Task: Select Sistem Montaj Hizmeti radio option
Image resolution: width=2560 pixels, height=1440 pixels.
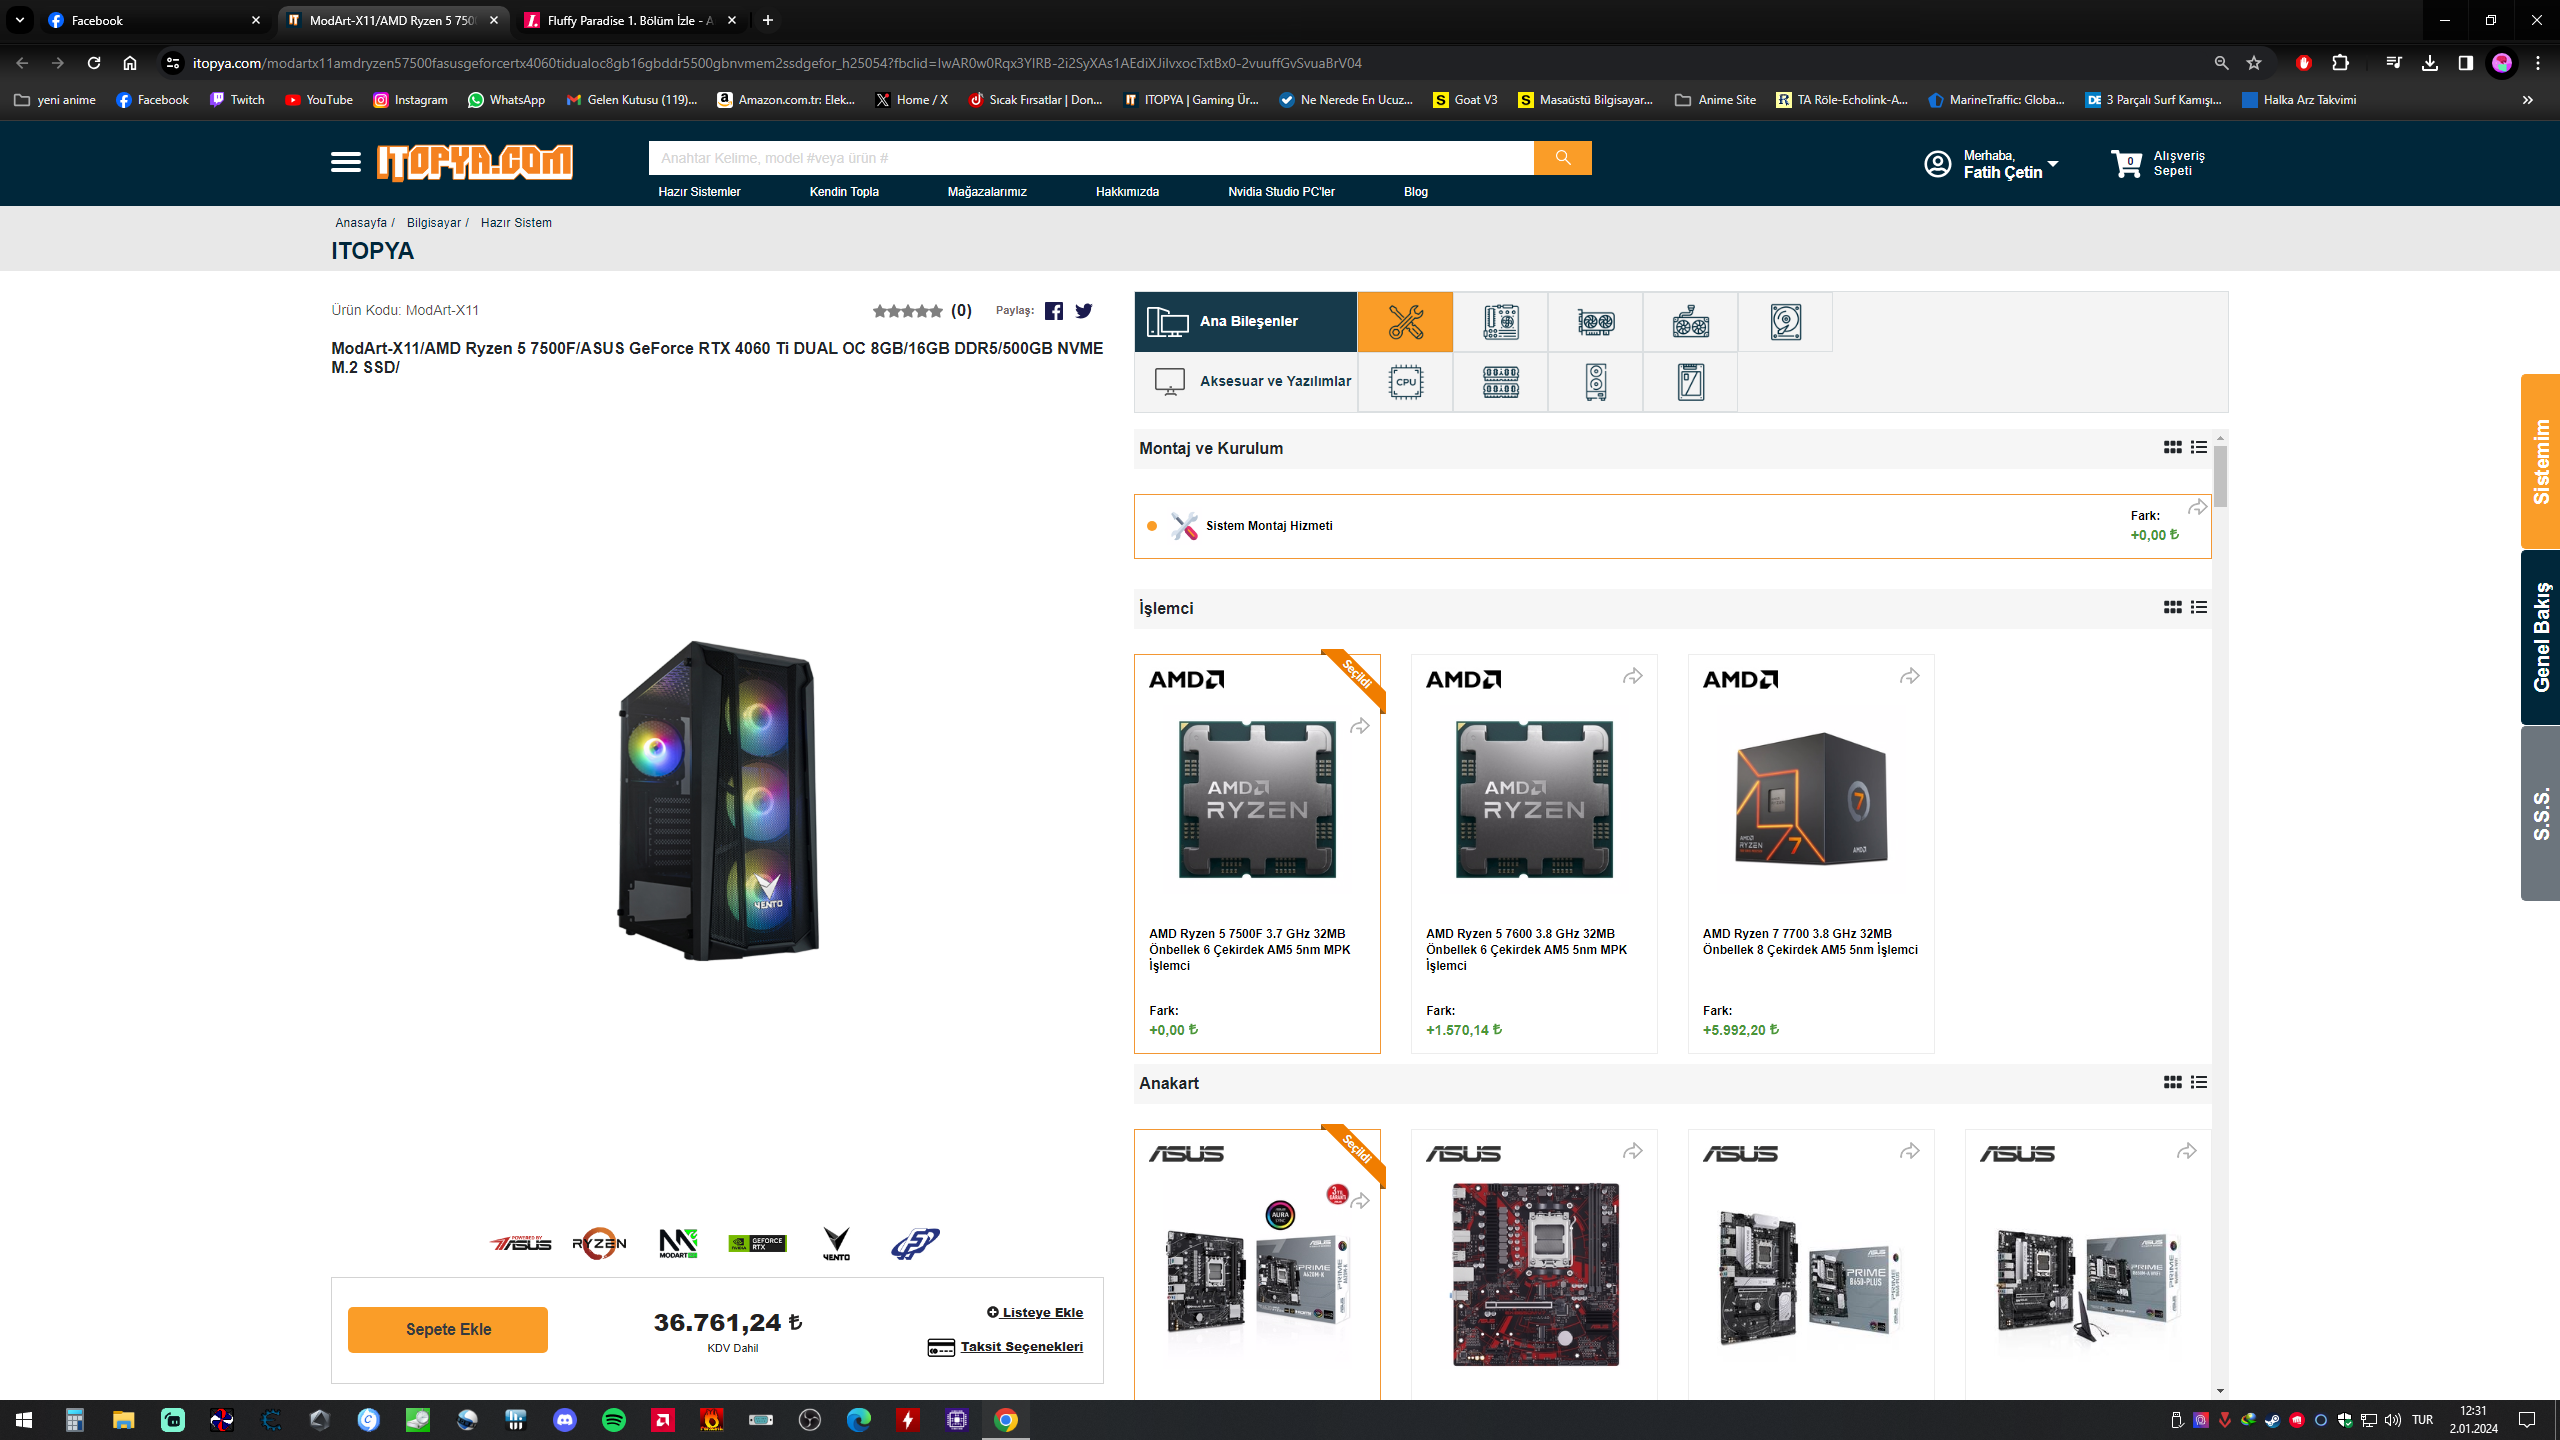Action: (1152, 526)
